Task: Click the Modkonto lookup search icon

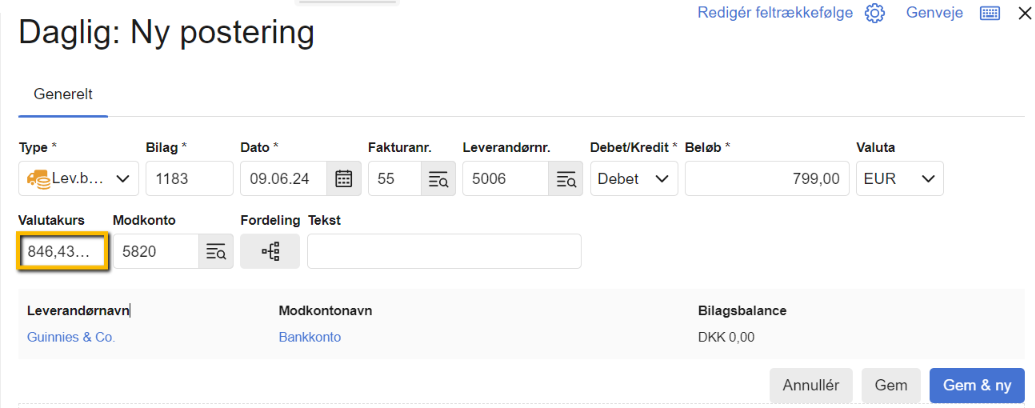Action: (216, 252)
